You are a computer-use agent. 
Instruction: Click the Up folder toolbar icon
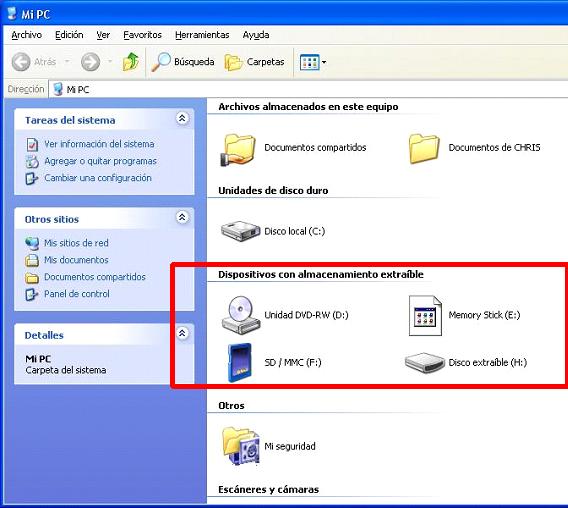131,62
